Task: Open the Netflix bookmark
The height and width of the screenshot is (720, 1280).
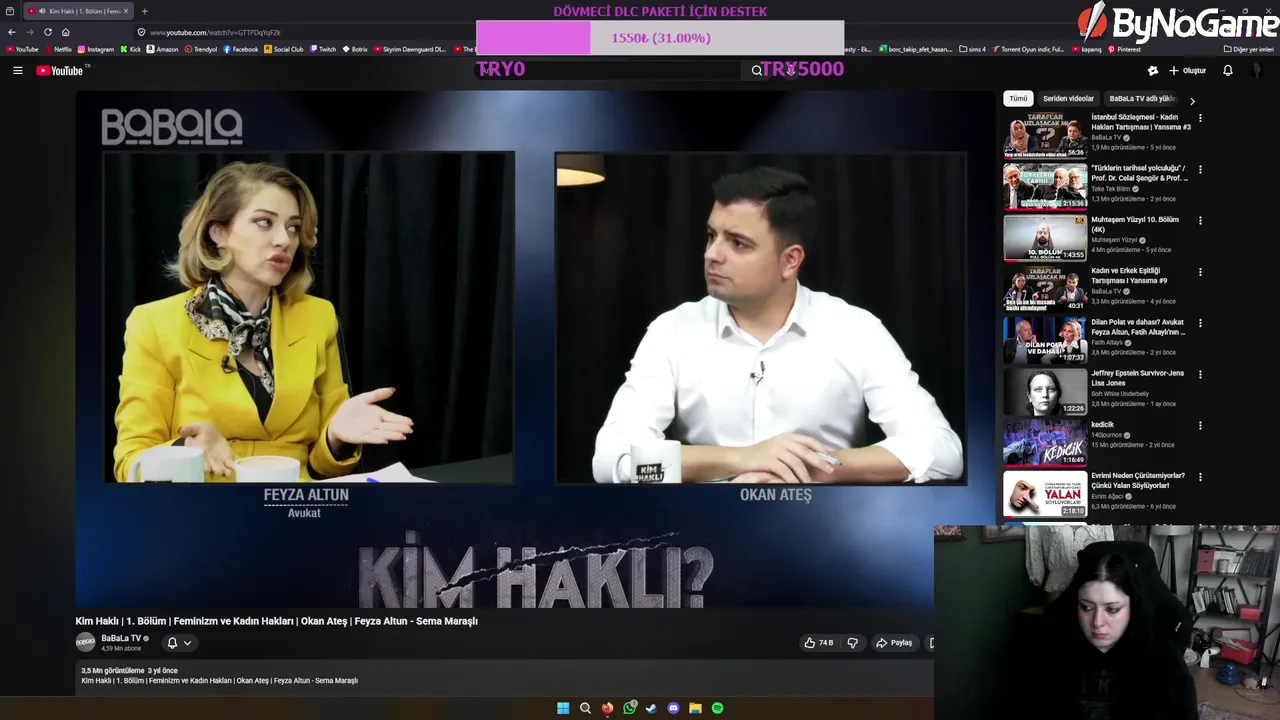Action: [x=58, y=49]
